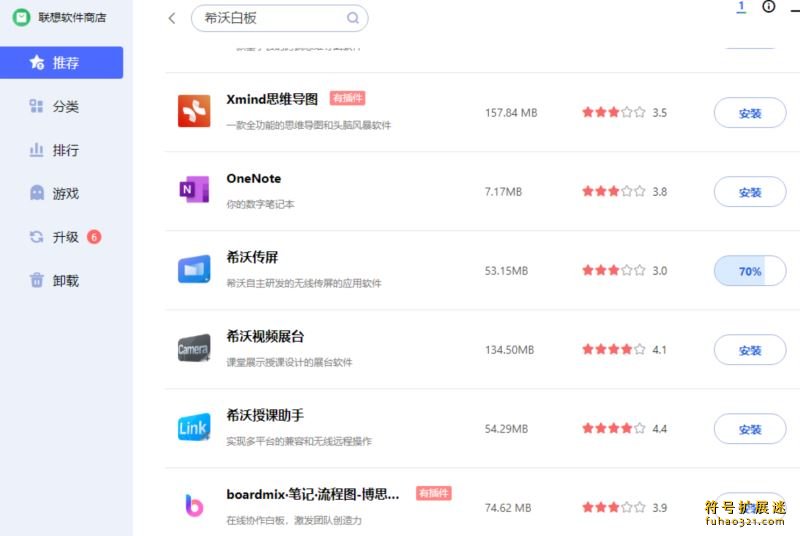Click the 134.50MB size text
This screenshot has width=800, height=536.
tap(509, 350)
